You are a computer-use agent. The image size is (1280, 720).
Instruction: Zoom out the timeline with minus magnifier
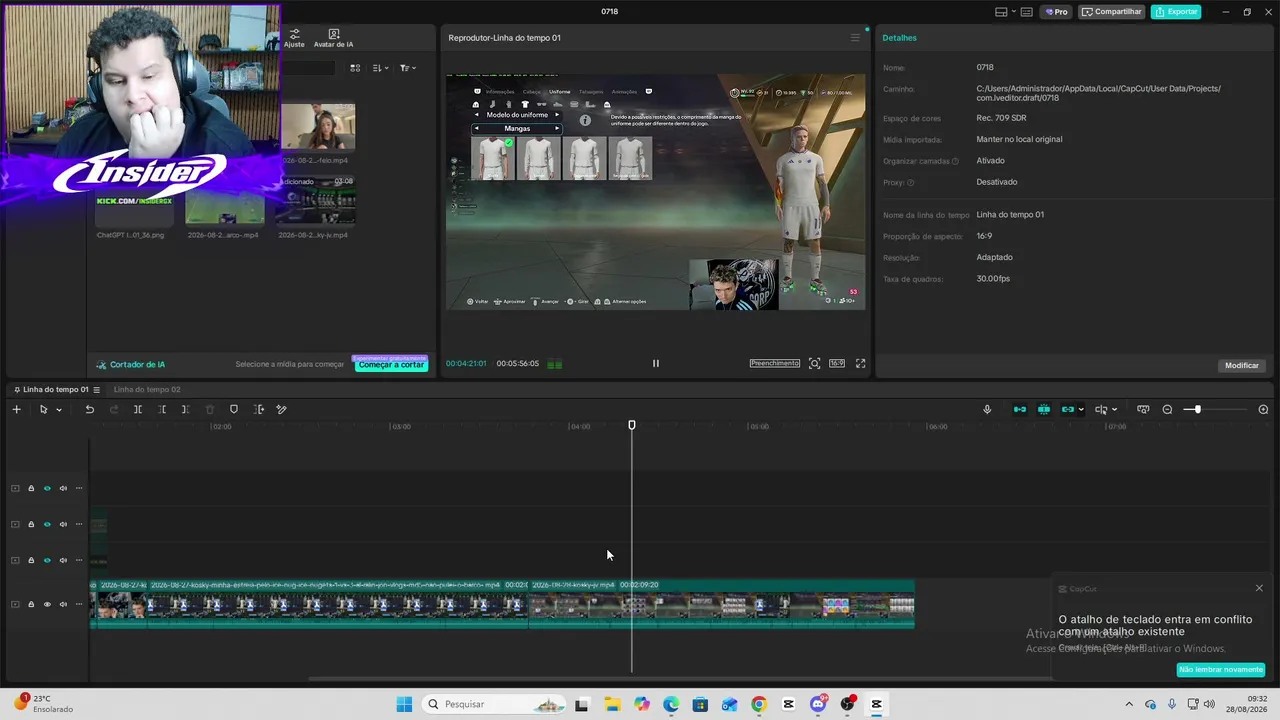(x=1167, y=409)
